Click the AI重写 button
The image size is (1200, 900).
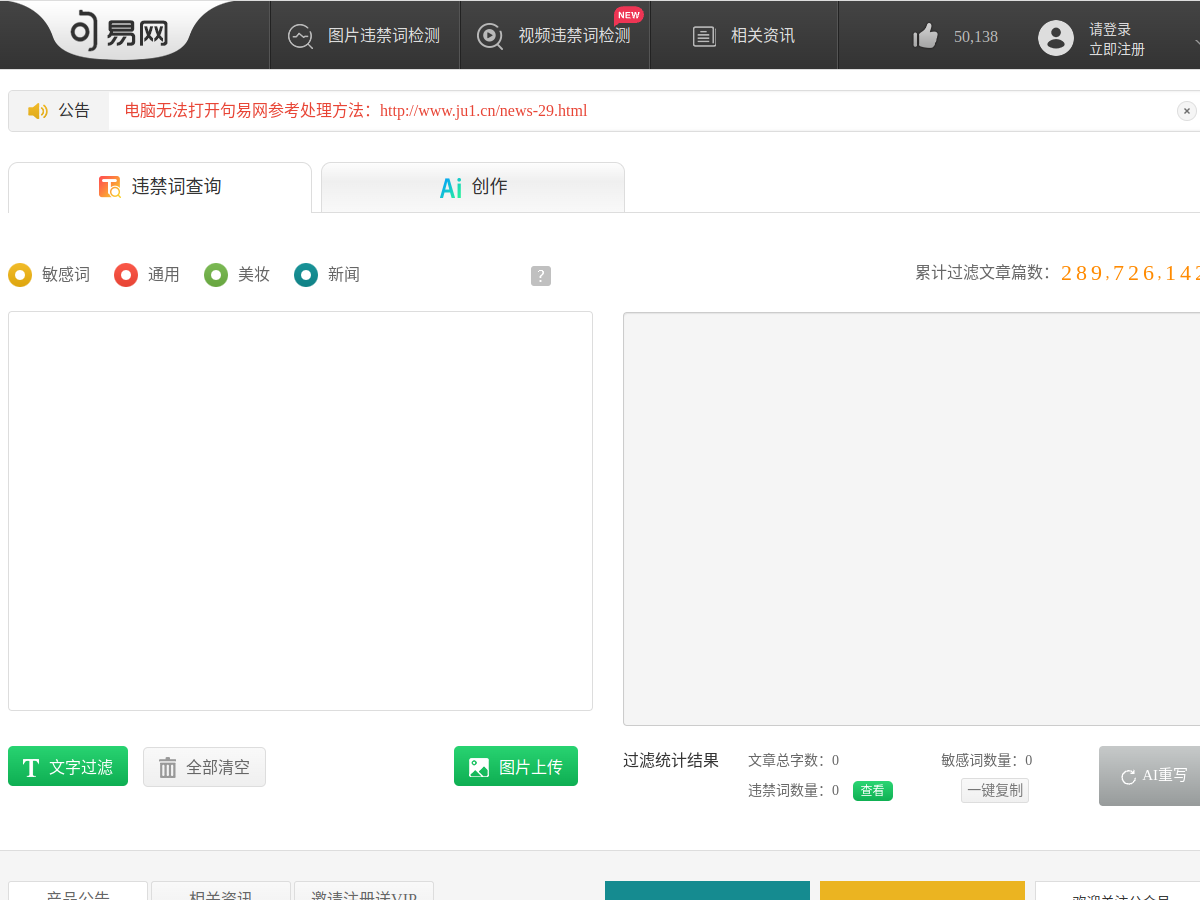pyautogui.click(x=1150, y=776)
